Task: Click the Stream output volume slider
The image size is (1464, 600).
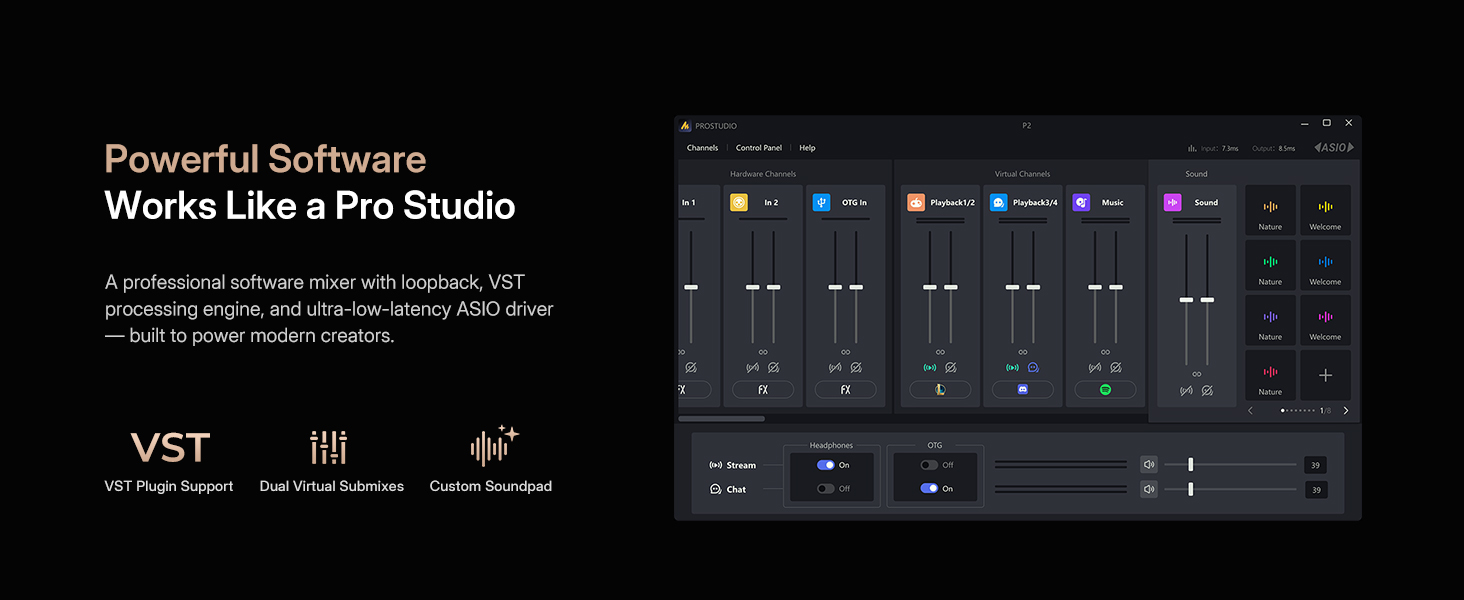Action: (1230, 464)
